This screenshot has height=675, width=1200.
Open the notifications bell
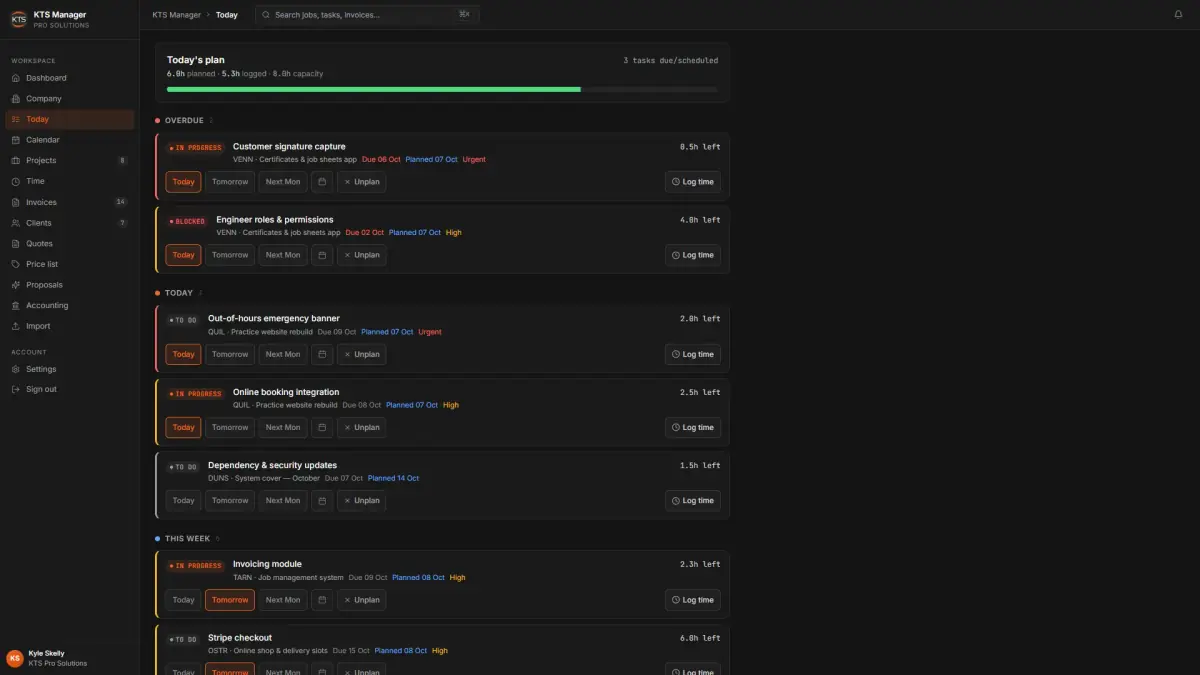[x=1178, y=15]
